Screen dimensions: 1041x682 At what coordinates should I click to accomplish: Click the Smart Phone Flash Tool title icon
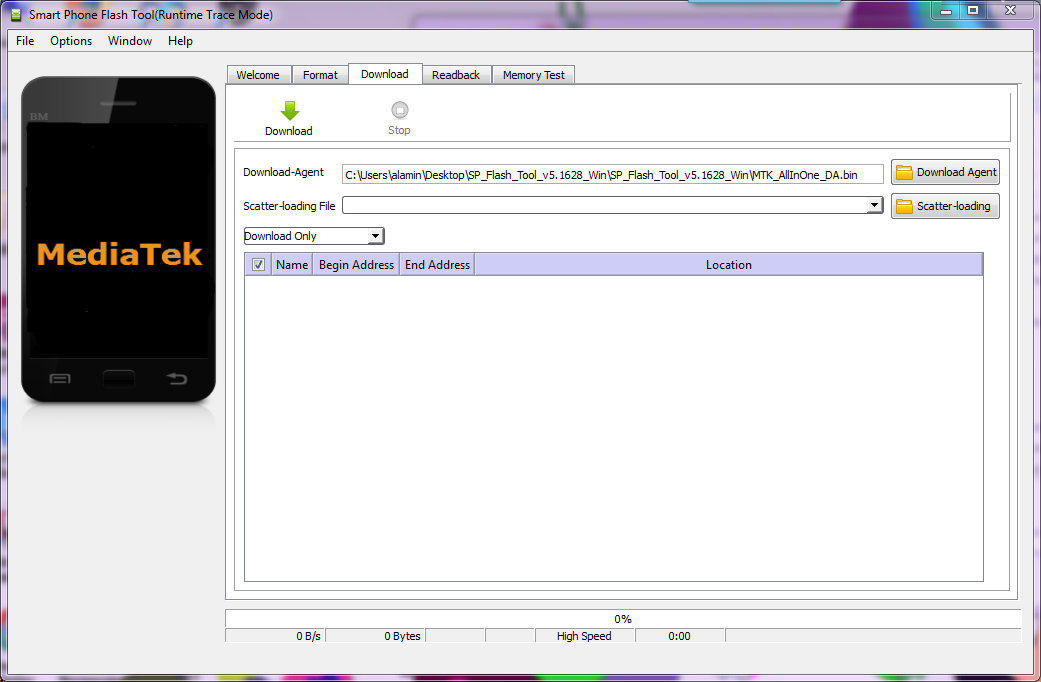point(16,15)
